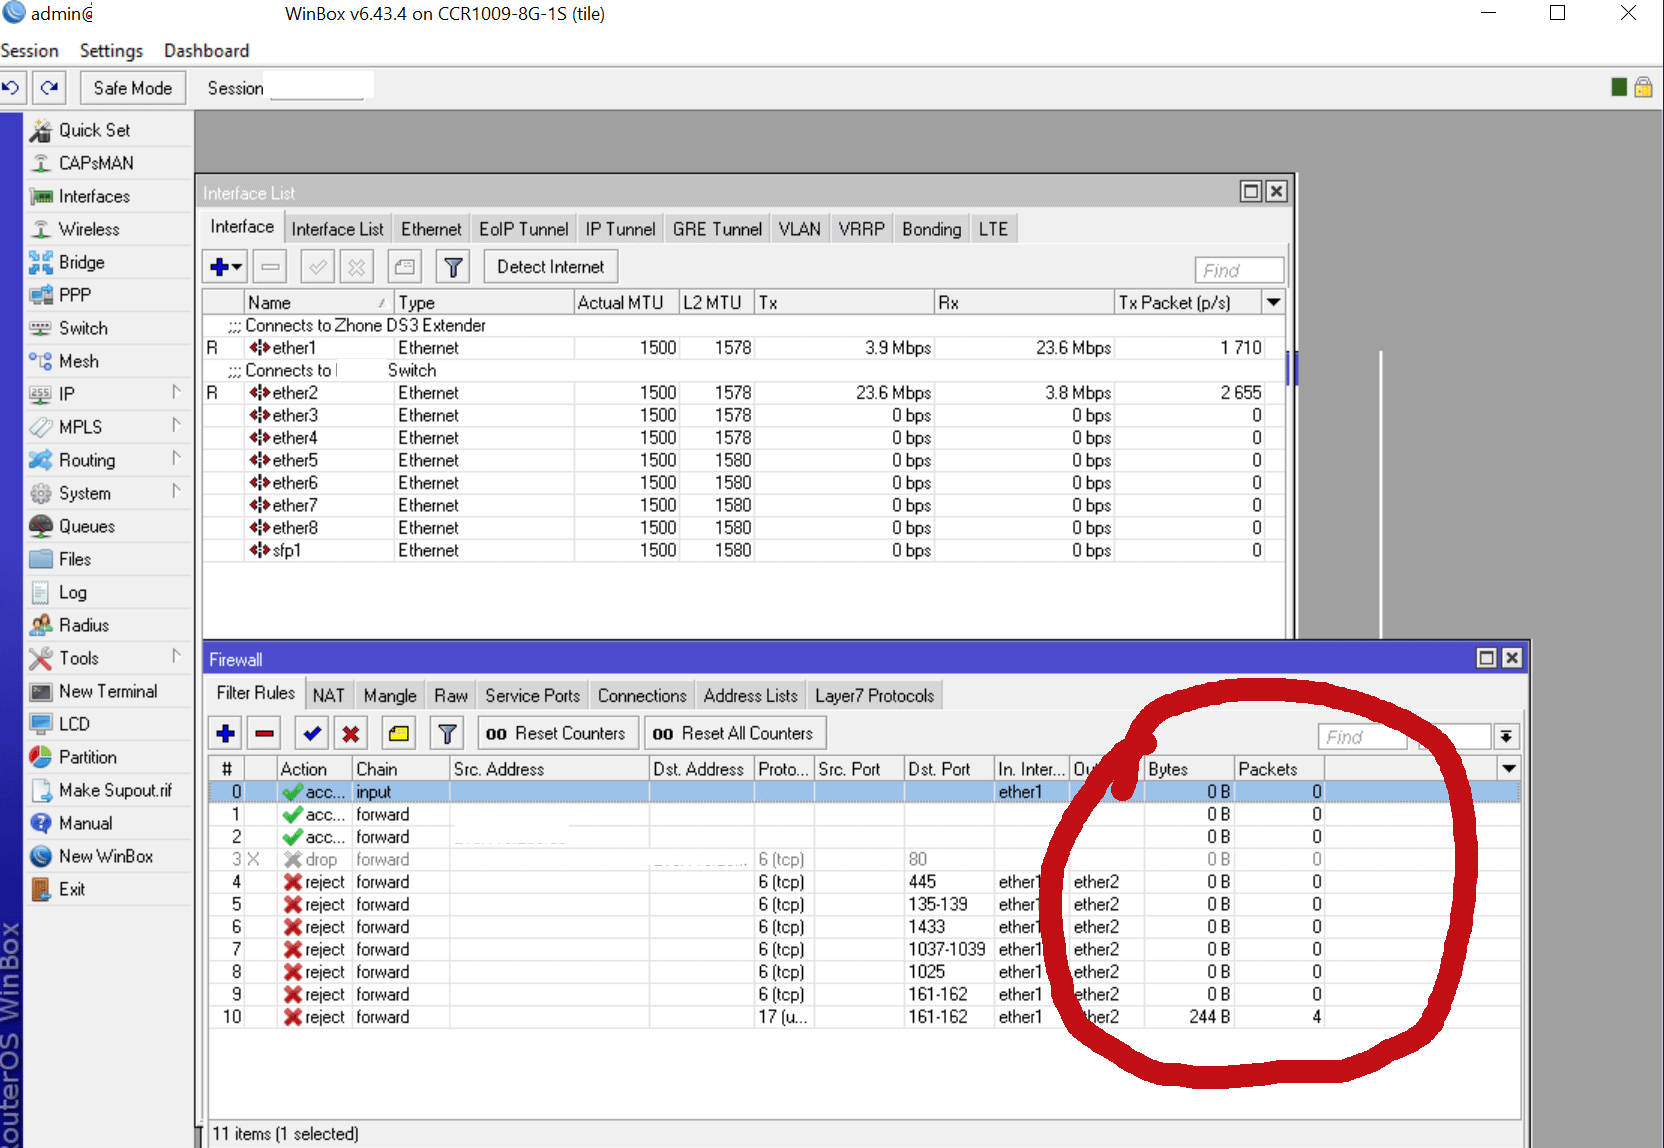Click the red X disable rule icon
The image size is (1664, 1148).
(x=351, y=734)
